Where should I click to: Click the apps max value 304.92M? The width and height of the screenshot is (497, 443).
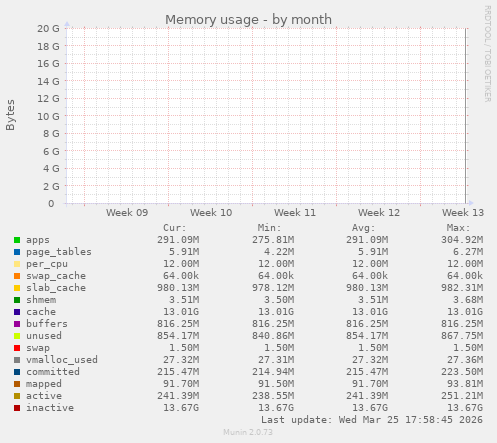pyautogui.click(x=462, y=240)
